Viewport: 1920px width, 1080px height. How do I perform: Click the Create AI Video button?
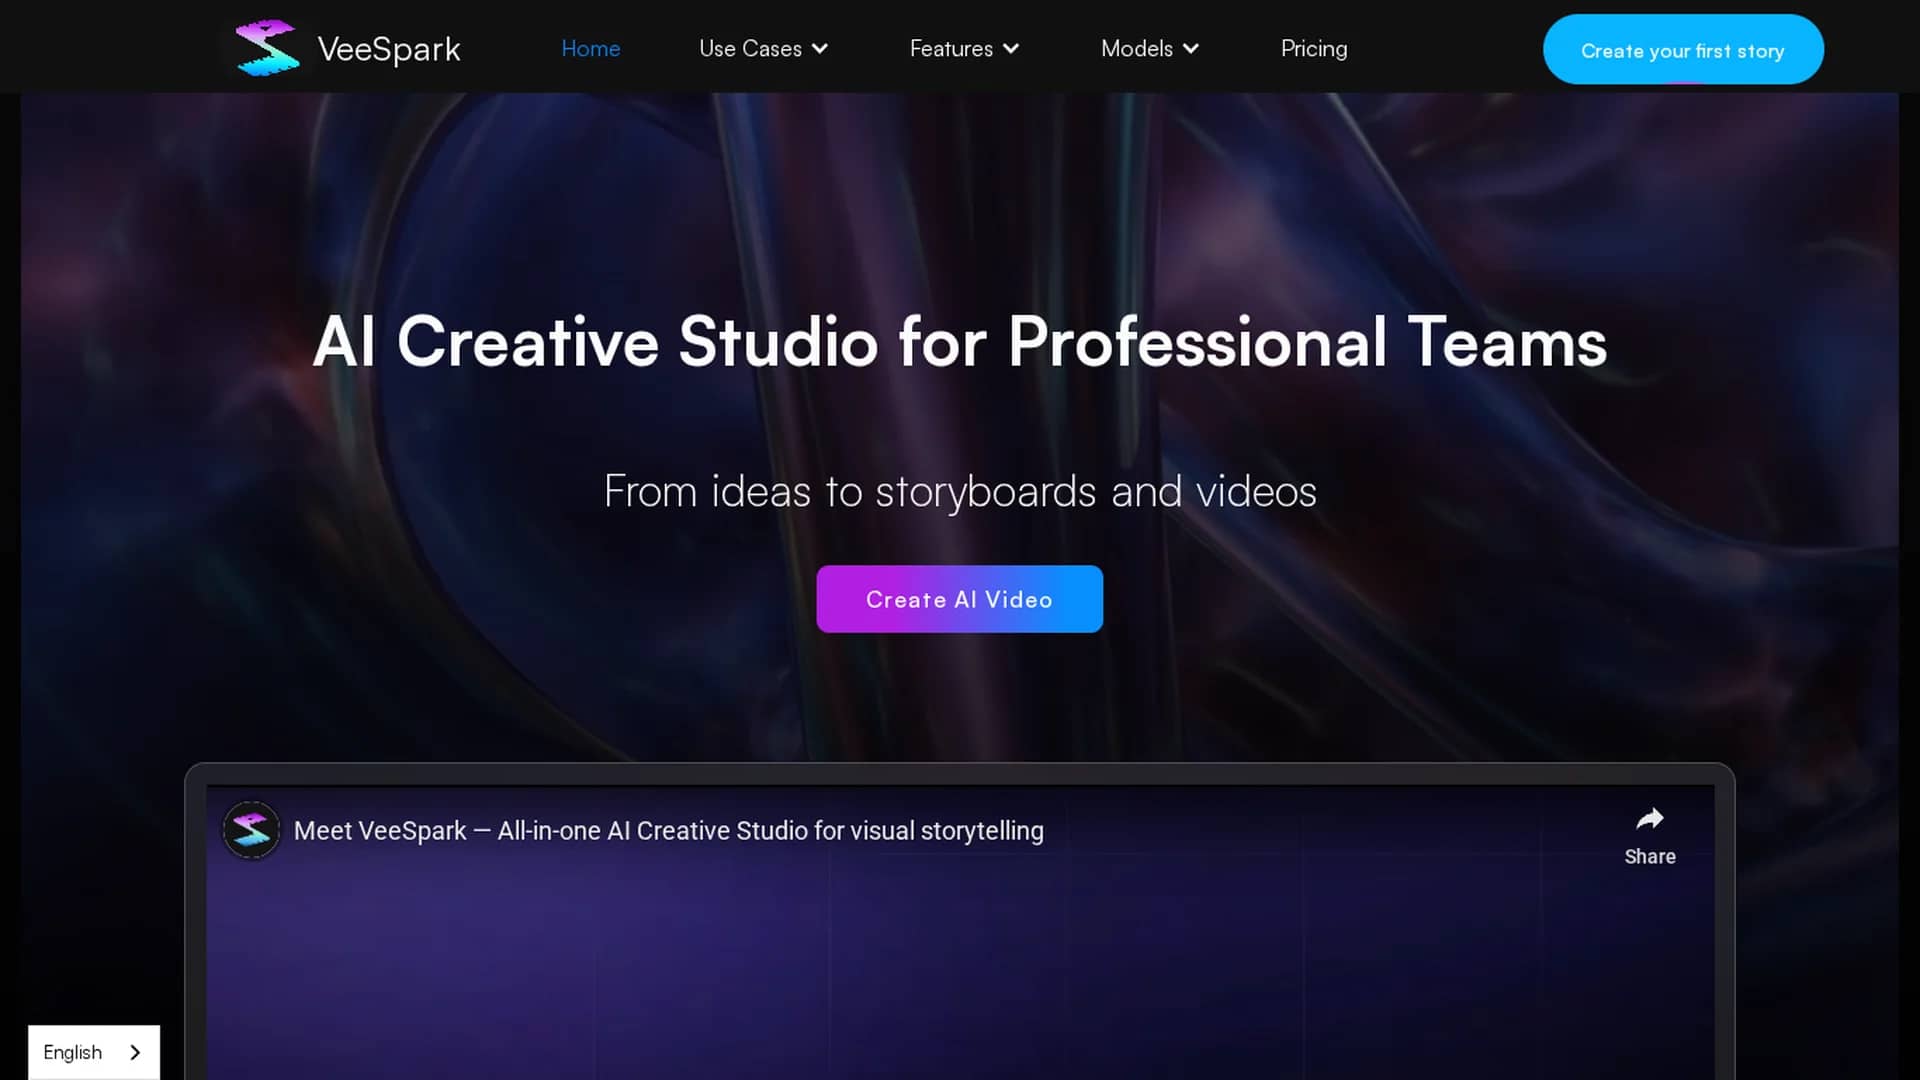(x=959, y=599)
